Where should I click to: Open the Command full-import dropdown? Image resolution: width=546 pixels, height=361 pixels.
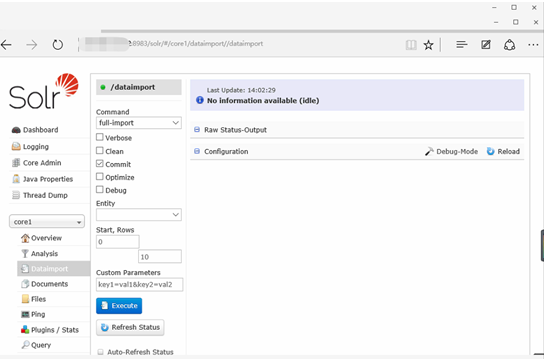click(139, 123)
